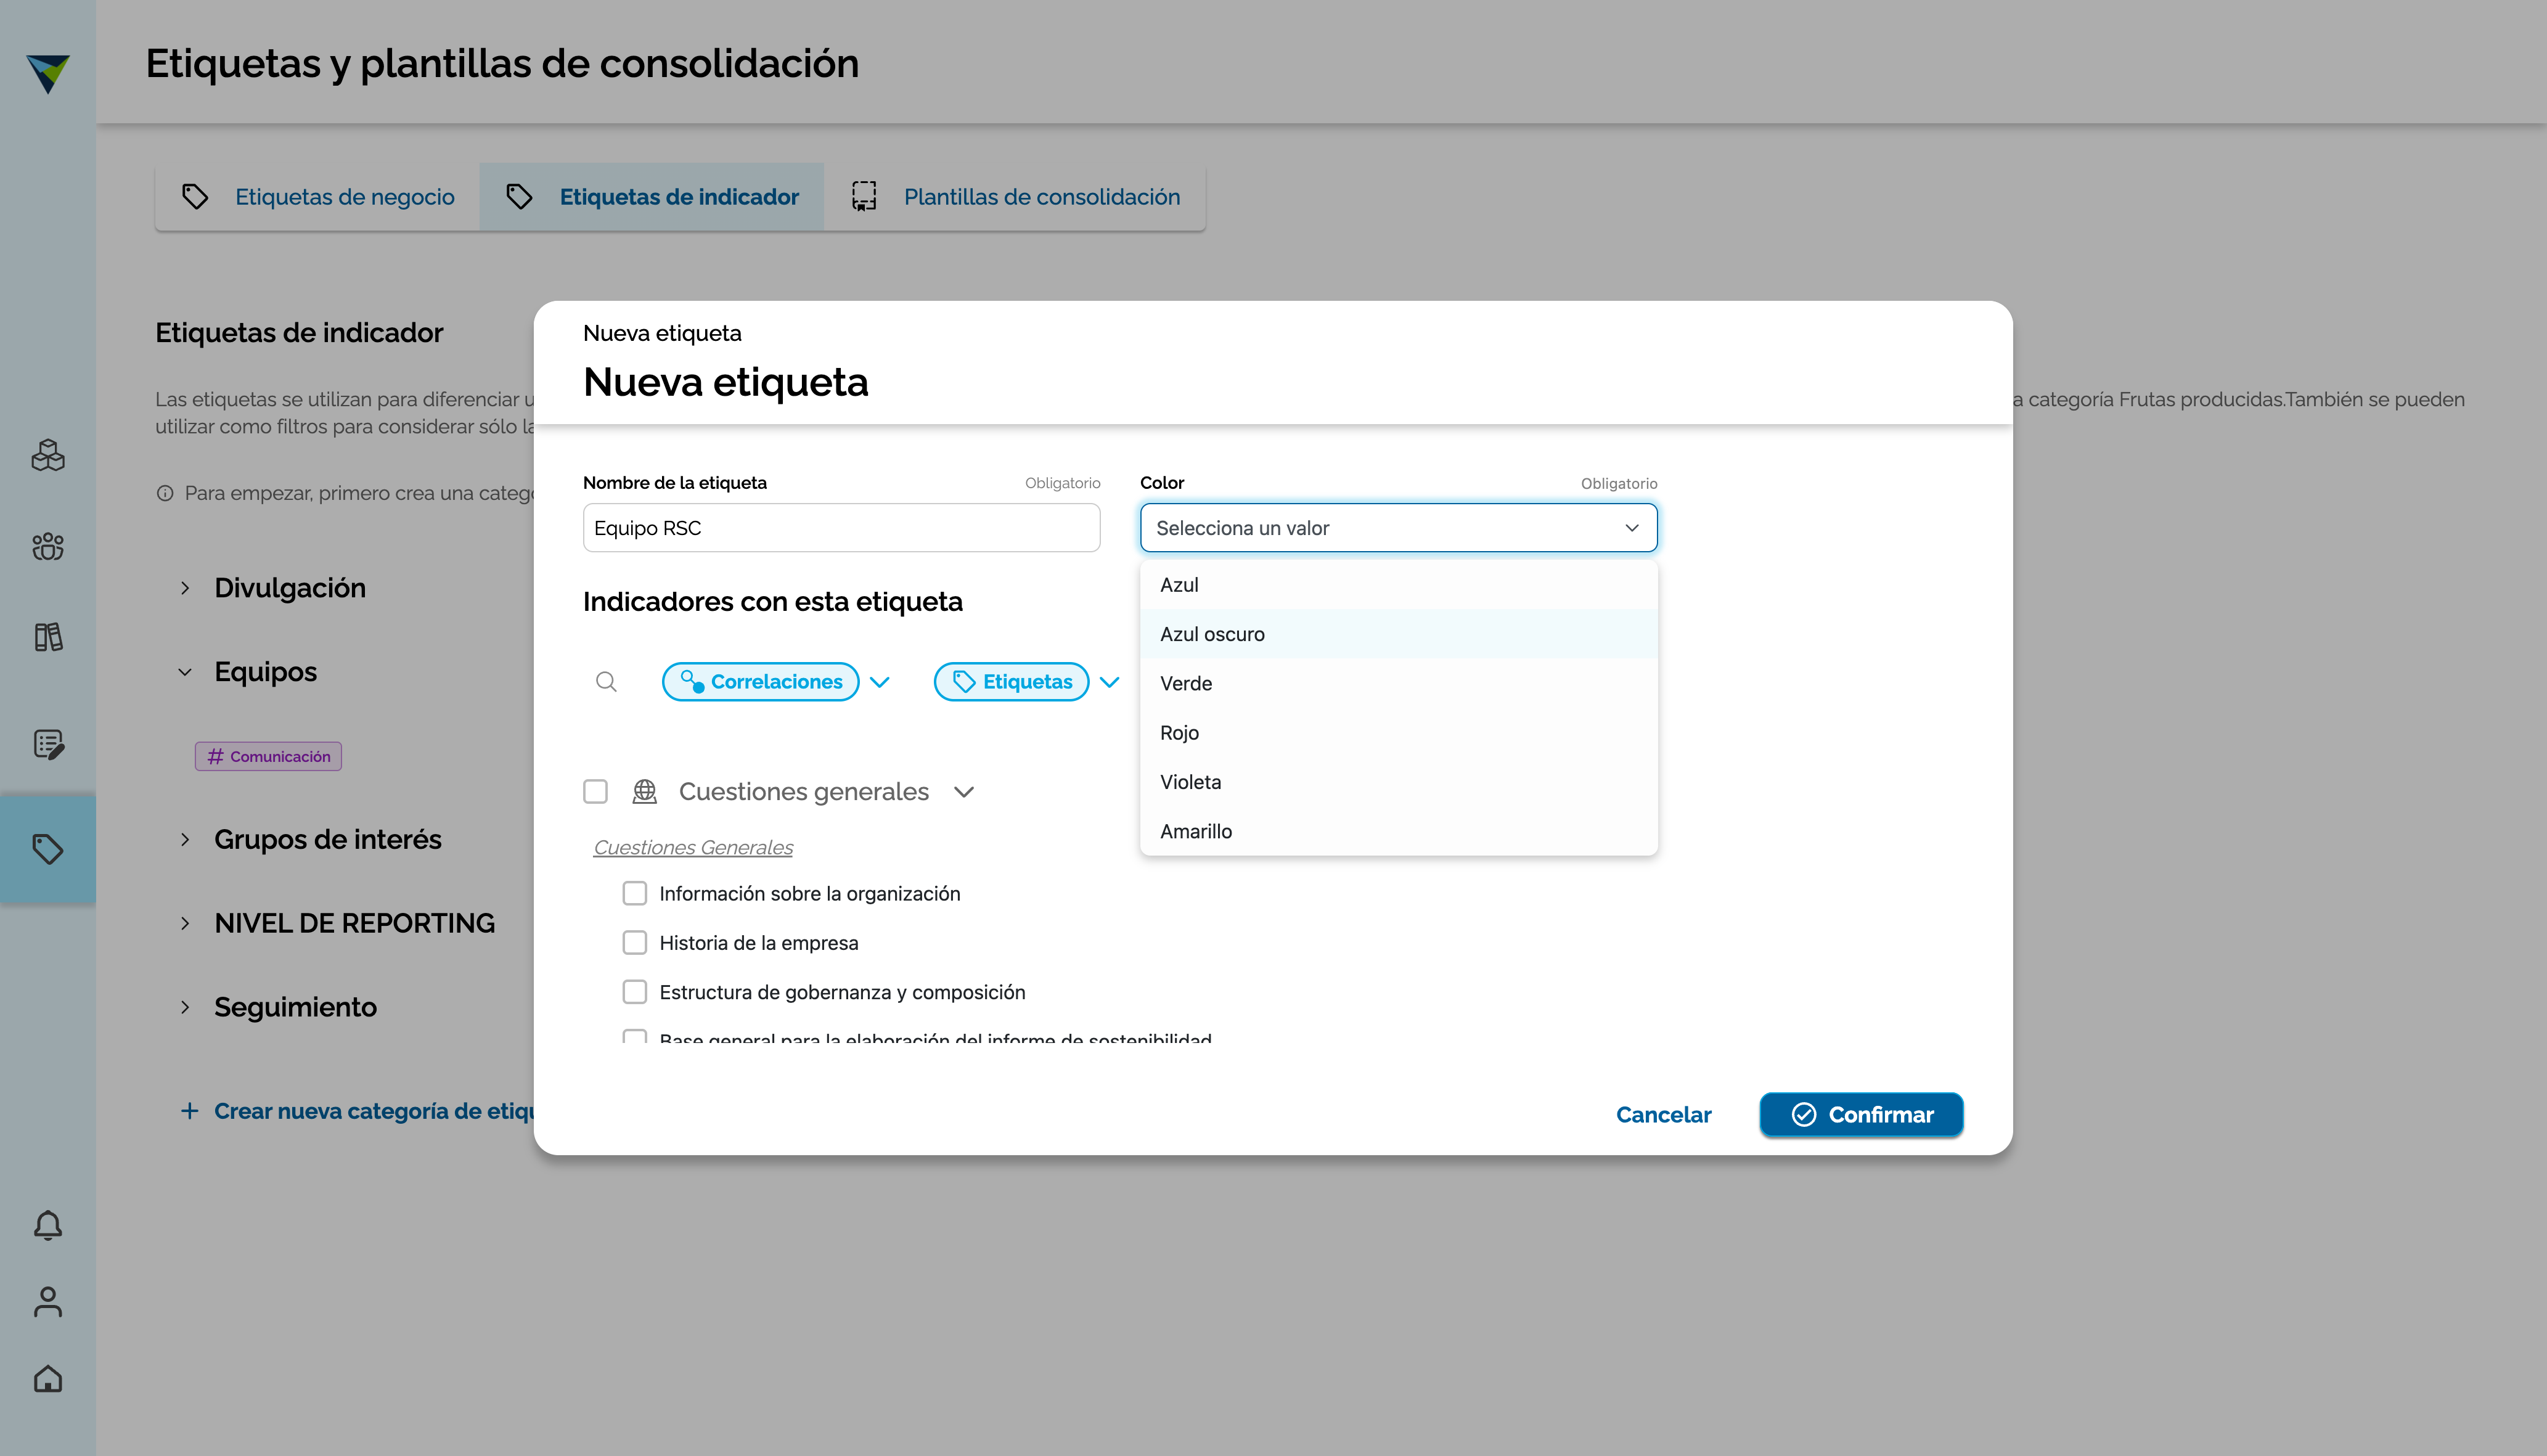This screenshot has width=2547, height=1456.
Task: Tick Información sobre la organización checkbox
Action: [x=635, y=893]
